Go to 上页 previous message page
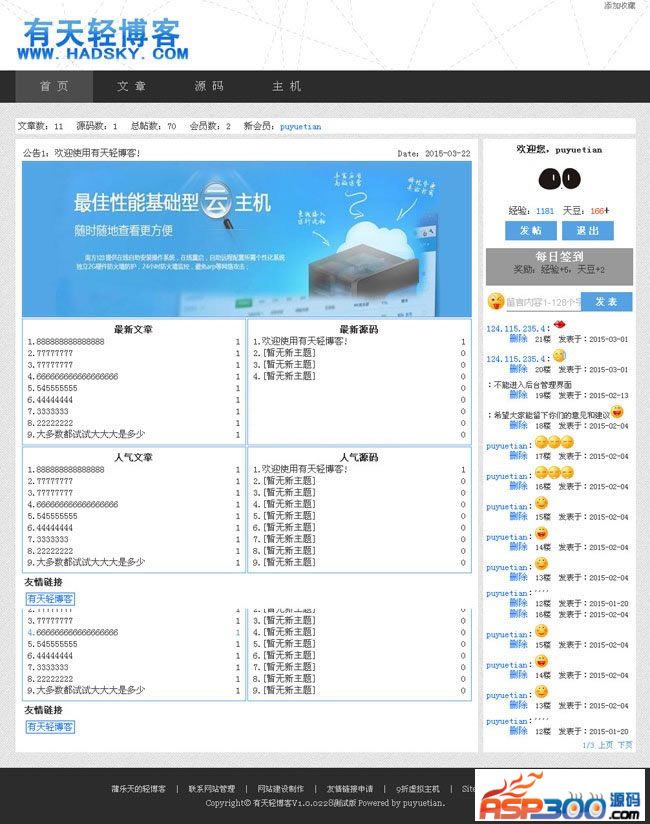 [605, 745]
